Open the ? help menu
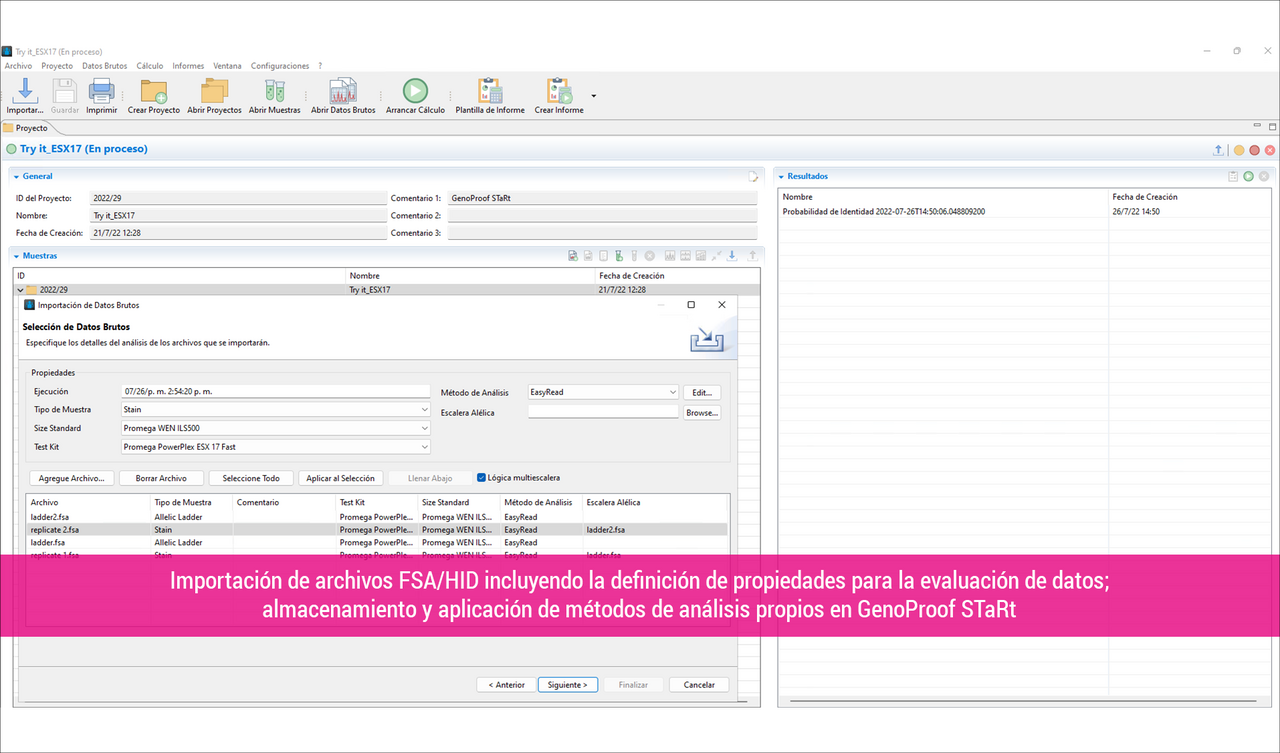The height and width of the screenshot is (753, 1280). [320, 66]
